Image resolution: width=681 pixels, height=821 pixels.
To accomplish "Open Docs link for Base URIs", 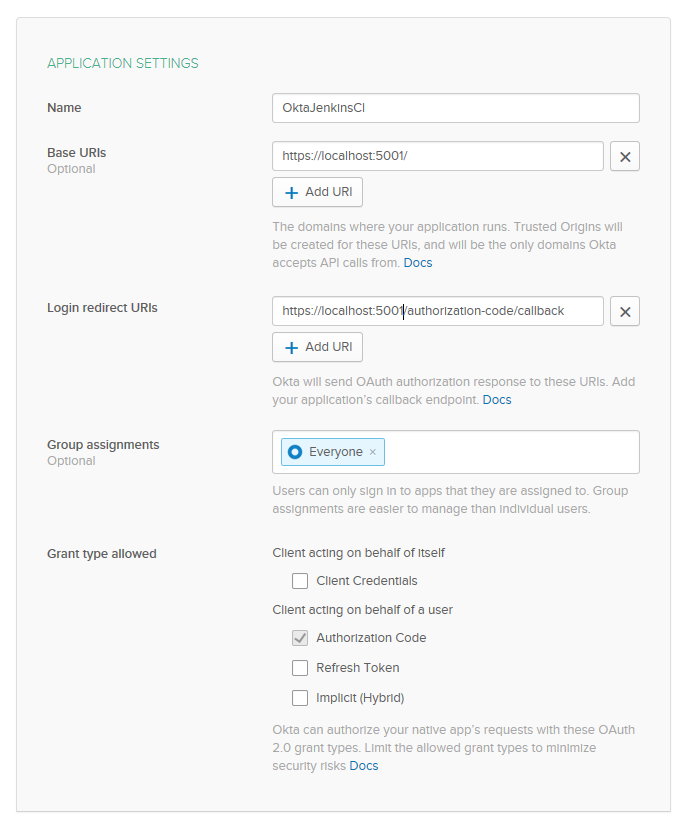I will pos(418,263).
